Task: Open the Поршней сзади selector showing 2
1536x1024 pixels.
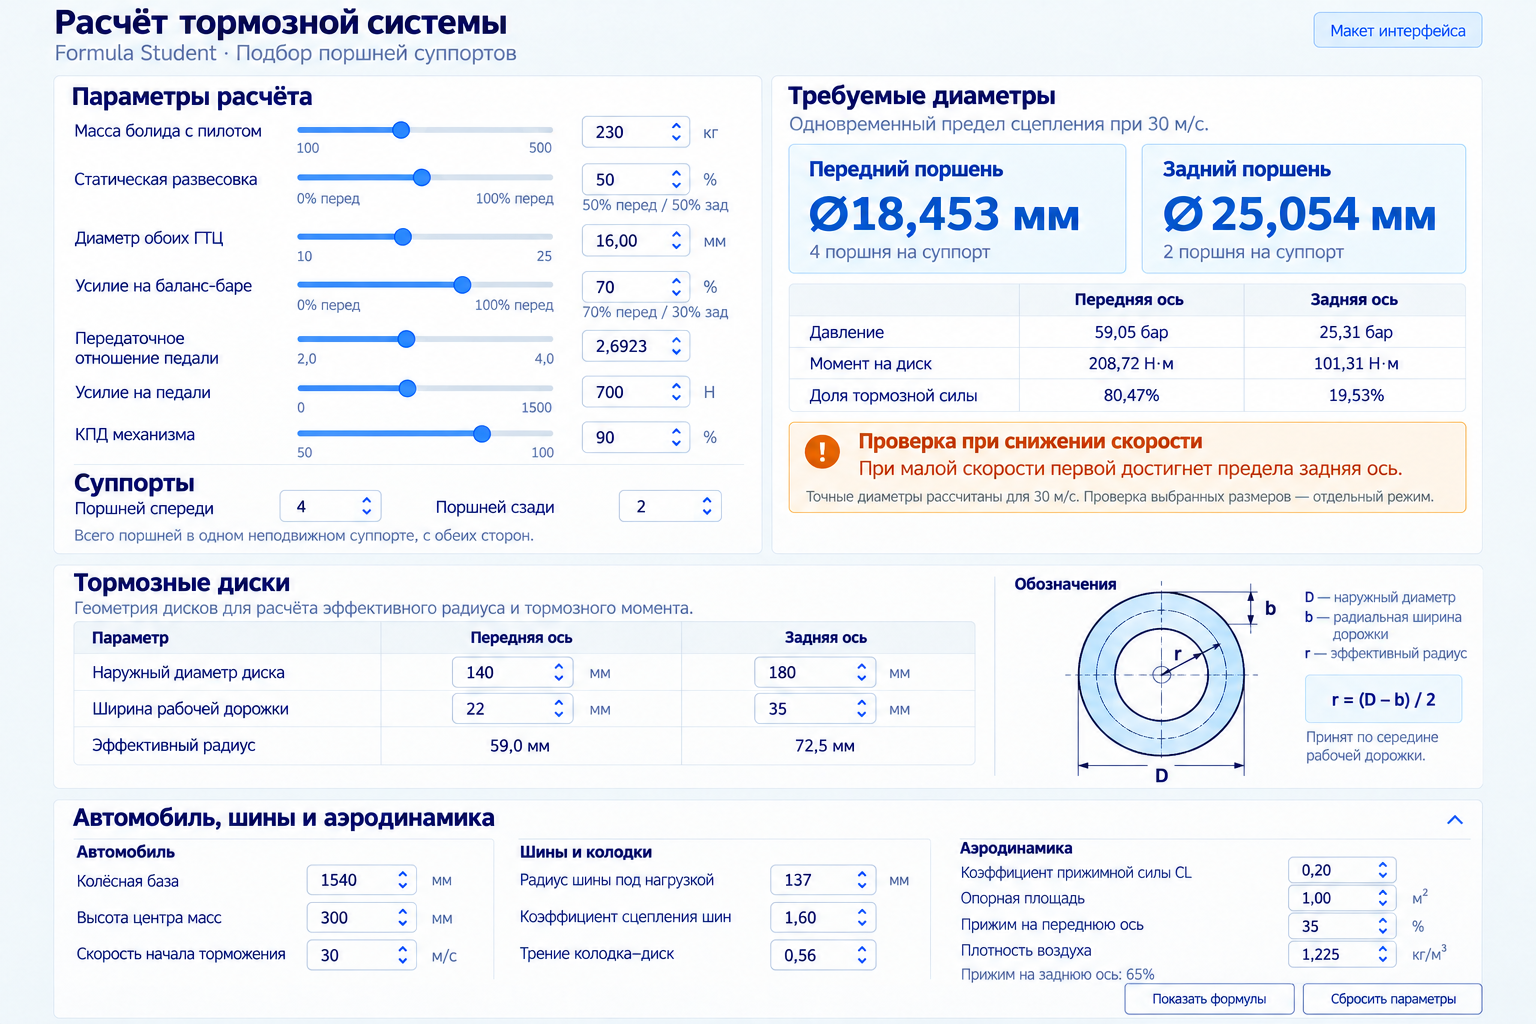Action: 670,507
